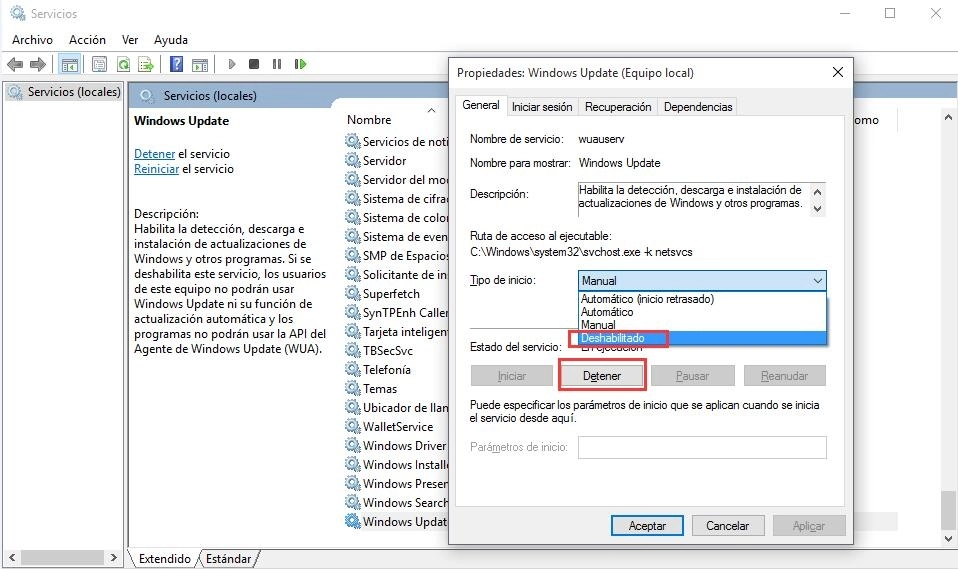Click the left pane scroll-left arrow
The image size is (958, 569).
pyautogui.click(x=12, y=557)
